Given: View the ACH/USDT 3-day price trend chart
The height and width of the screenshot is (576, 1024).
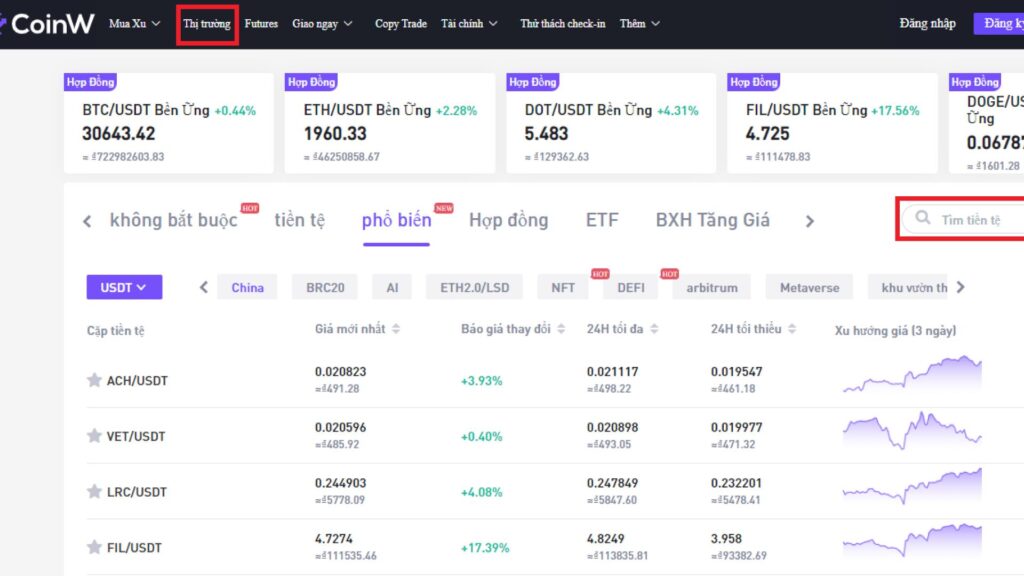Looking at the screenshot, I should (x=912, y=374).
